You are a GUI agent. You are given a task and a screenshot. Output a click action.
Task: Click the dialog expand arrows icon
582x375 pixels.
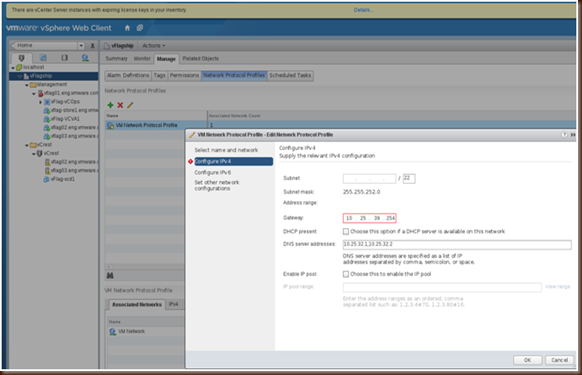pyautogui.click(x=573, y=135)
